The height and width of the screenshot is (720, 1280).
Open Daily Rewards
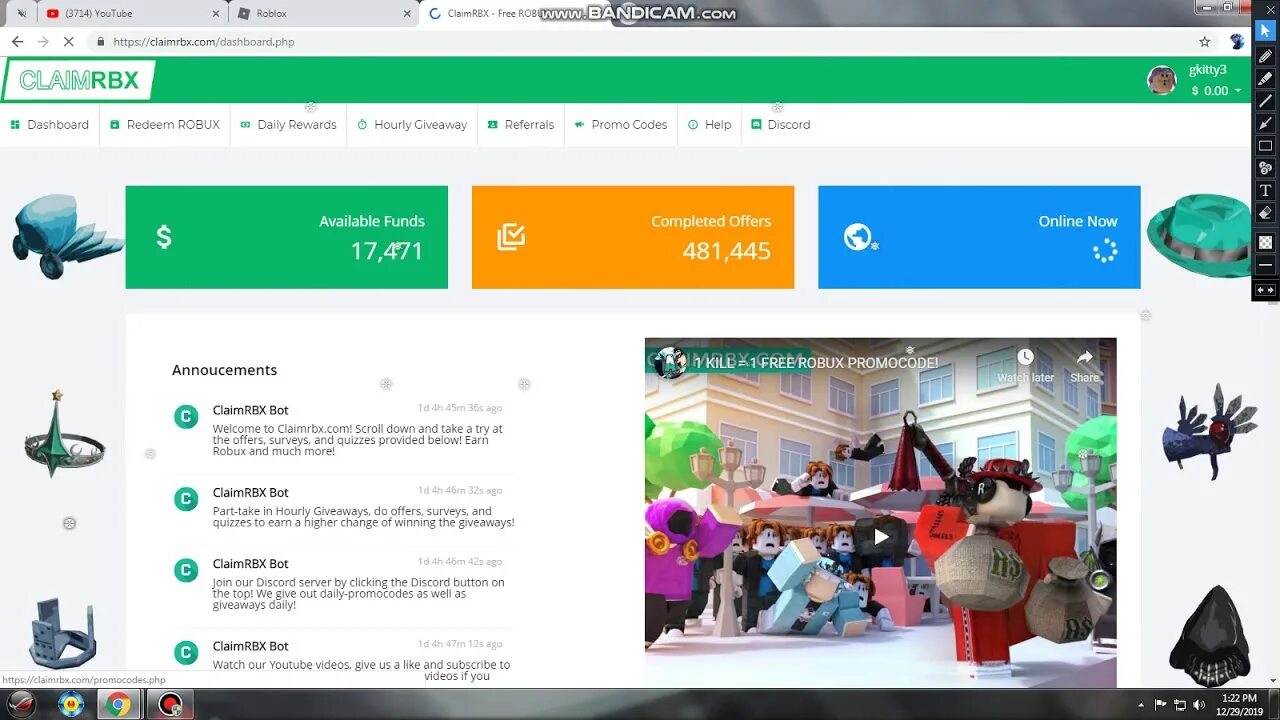pyautogui.click(x=289, y=125)
